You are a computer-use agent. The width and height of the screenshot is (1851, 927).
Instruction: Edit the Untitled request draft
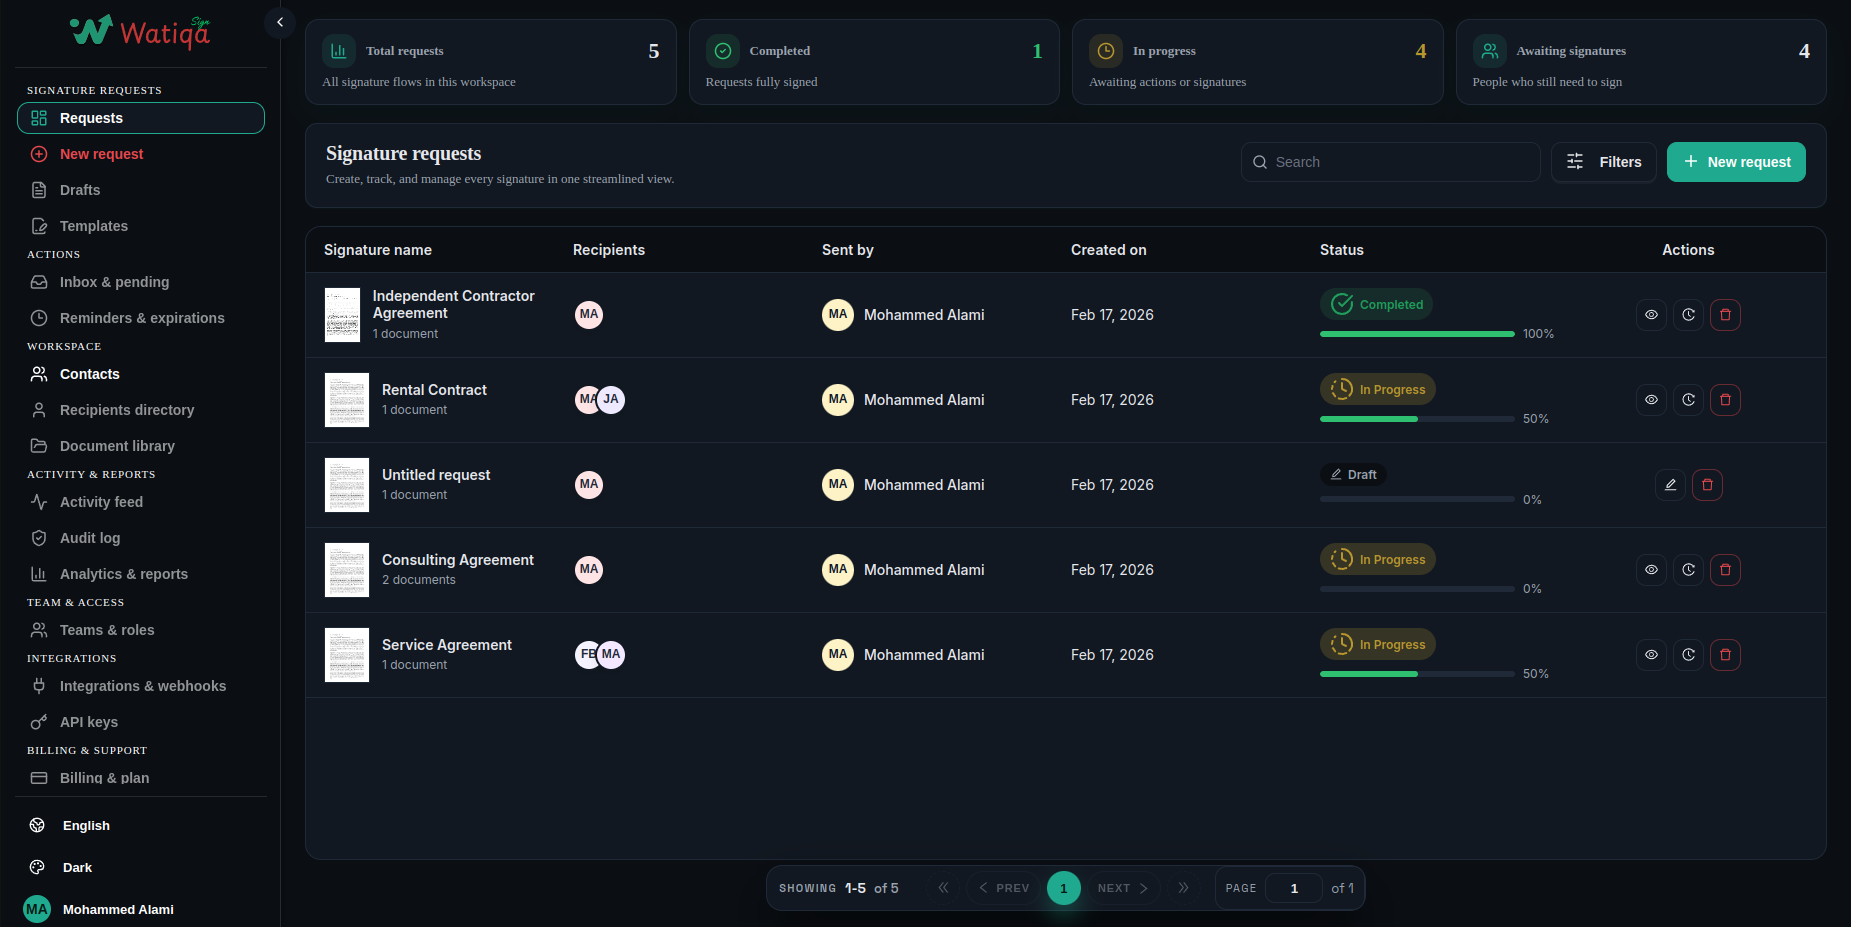(1670, 485)
